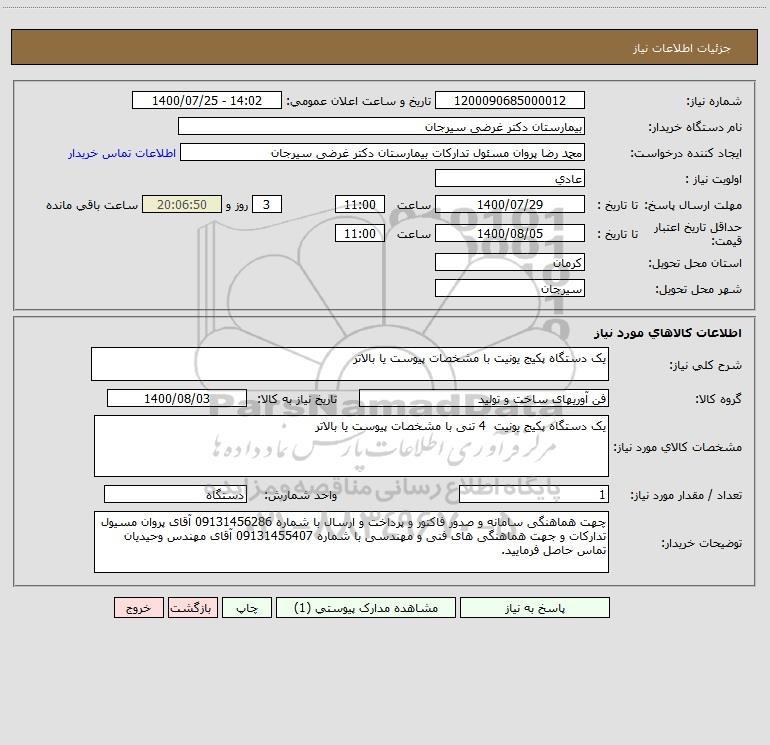770x745 pixels.
Task: Click response deadline date 1400/07/29
Action: (x=510, y=204)
